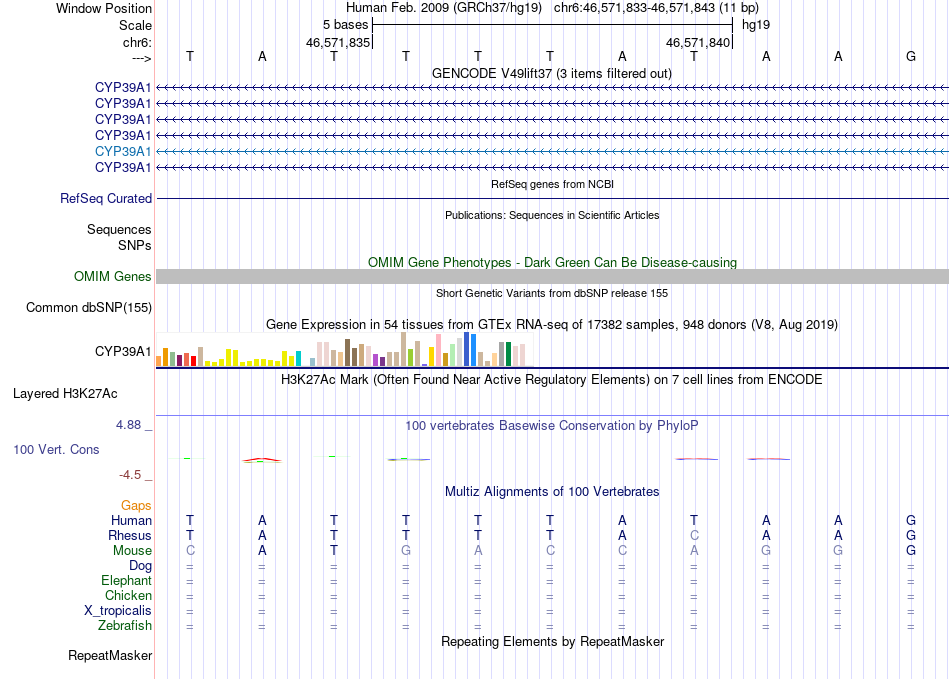This screenshot has height=679, width=950.
Task: Click the RefSeq Curated gene line
Action: [552, 198]
